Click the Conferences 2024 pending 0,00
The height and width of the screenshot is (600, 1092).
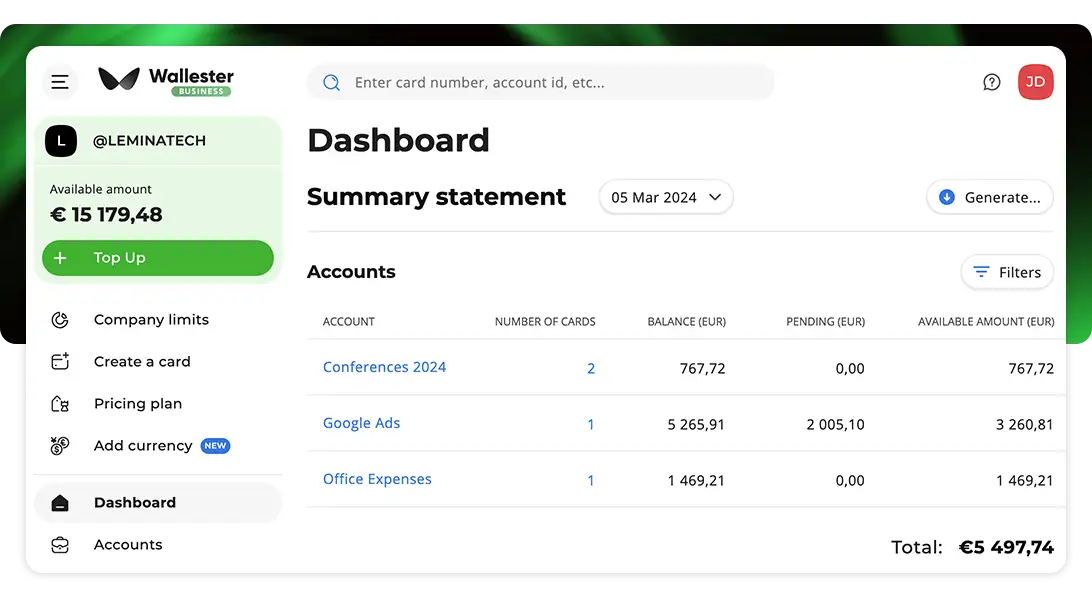850,368
